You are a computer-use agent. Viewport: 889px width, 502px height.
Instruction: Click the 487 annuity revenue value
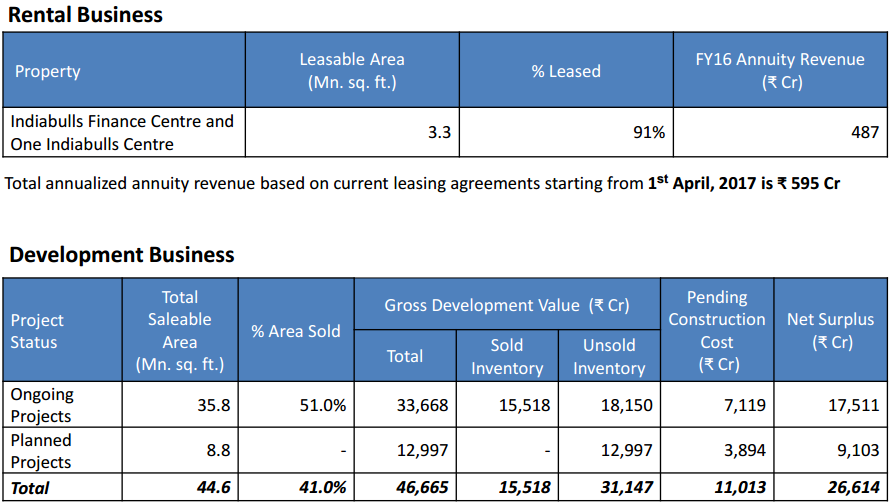(x=865, y=133)
